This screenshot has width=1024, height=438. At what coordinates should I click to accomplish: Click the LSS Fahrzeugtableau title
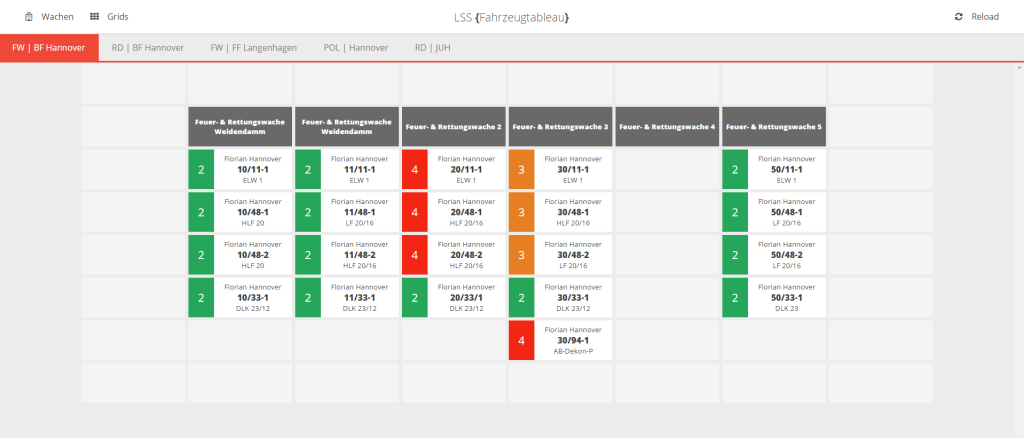511,17
